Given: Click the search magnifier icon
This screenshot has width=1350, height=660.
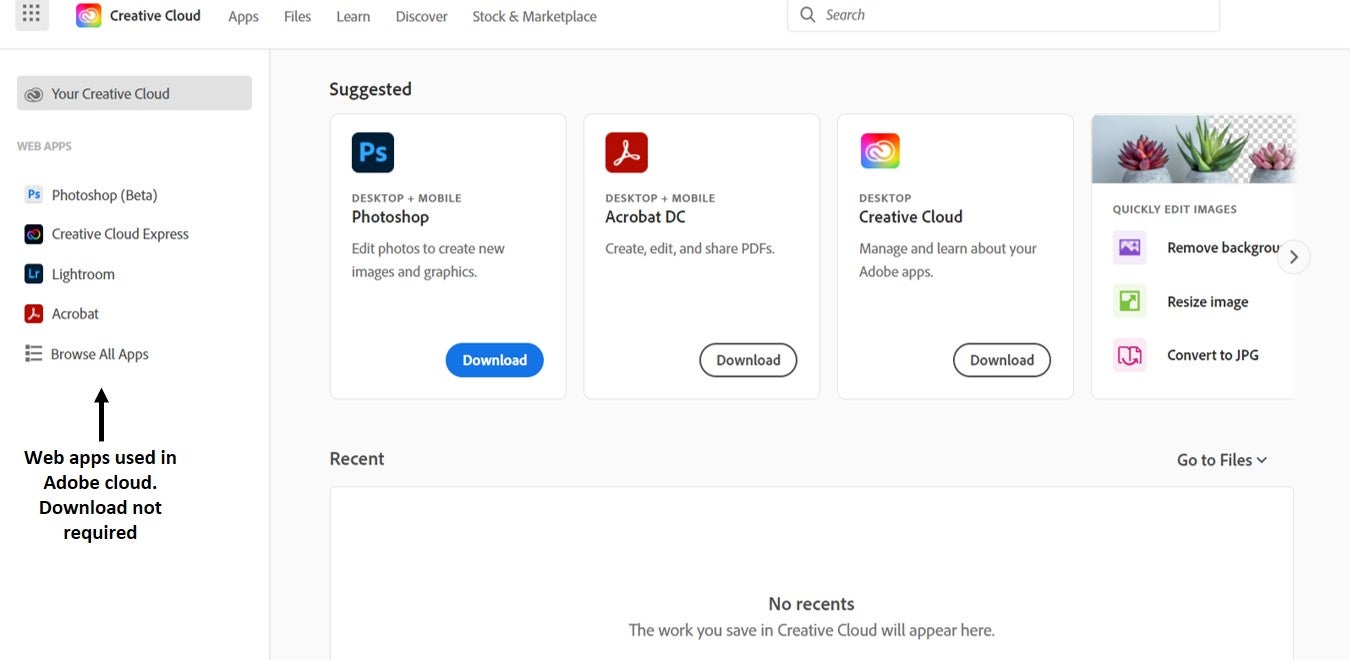Looking at the screenshot, I should click(x=808, y=15).
